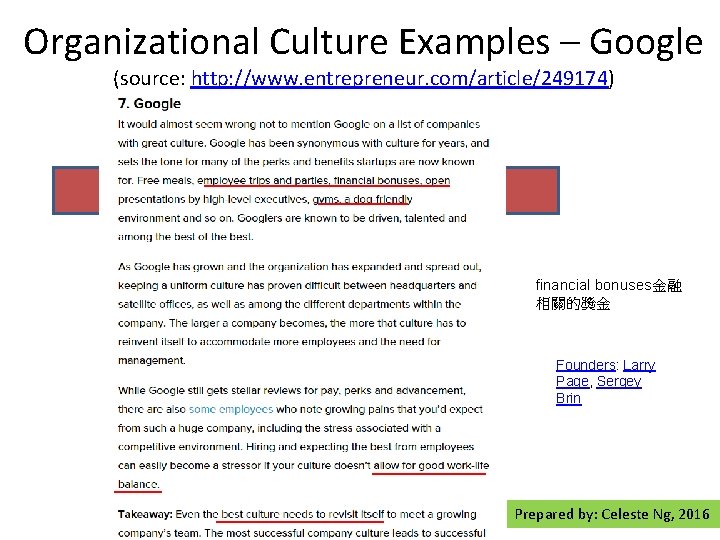The height and width of the screenshot is (540, 720).
Task: Click the '7. Google' heading
Action: (149, 103)
